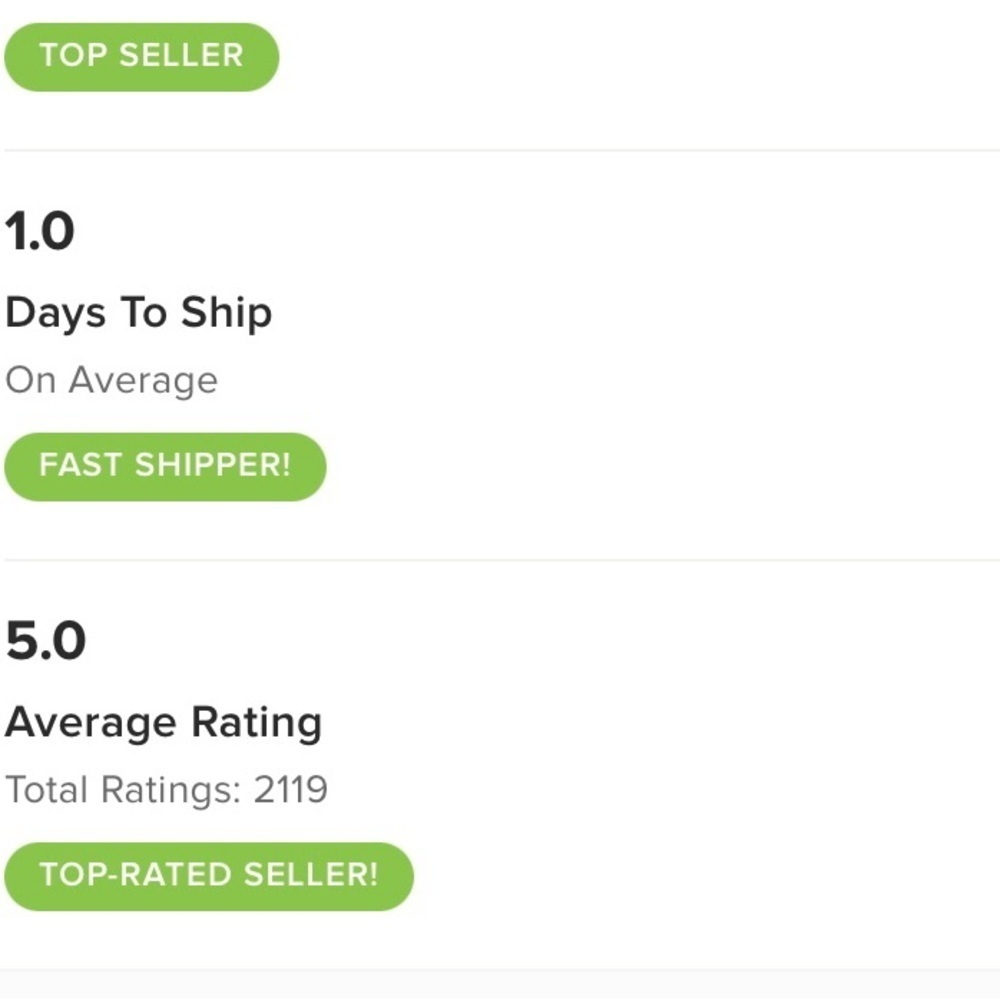The height and width of the screenshot is (1000, 1000).
Task: Click the divider line below TOP SELLER badge
Action: pyautogui.click(x=500, y=151)
